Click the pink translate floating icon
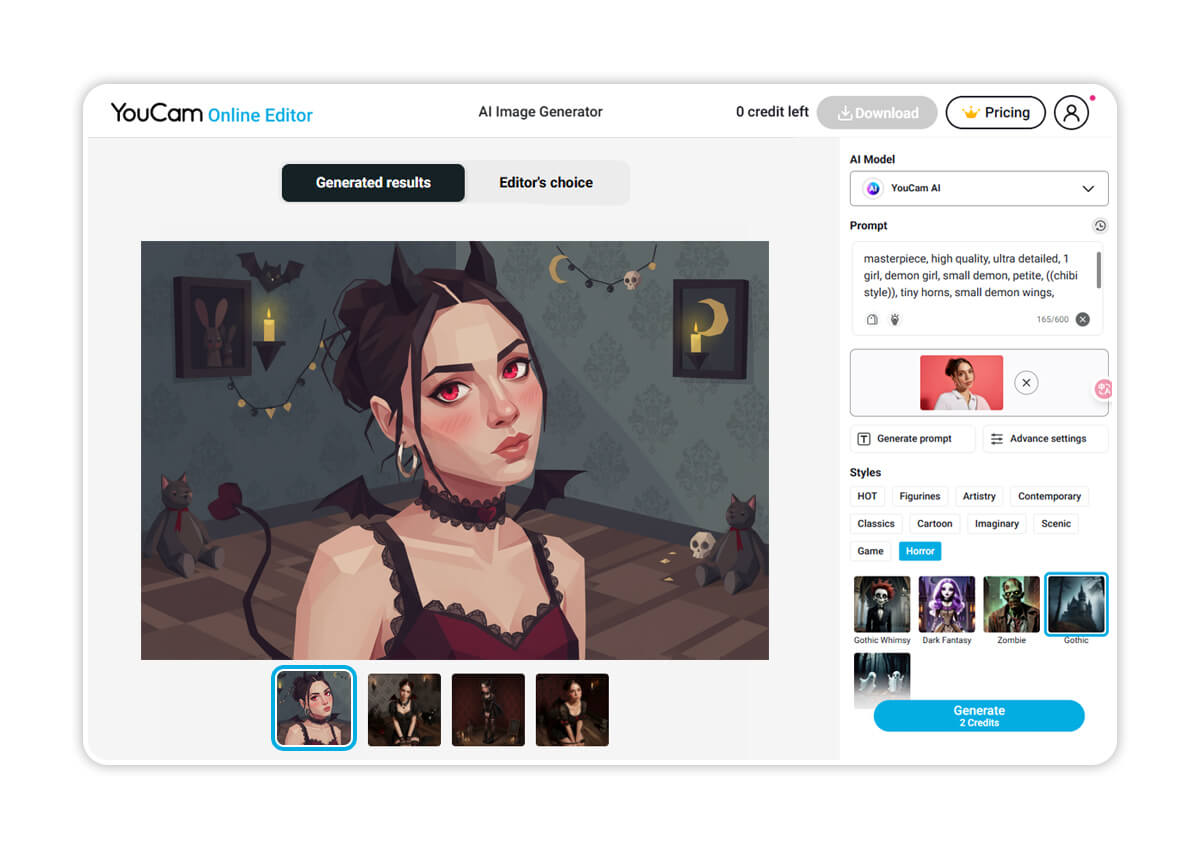 click(1103, 389)
